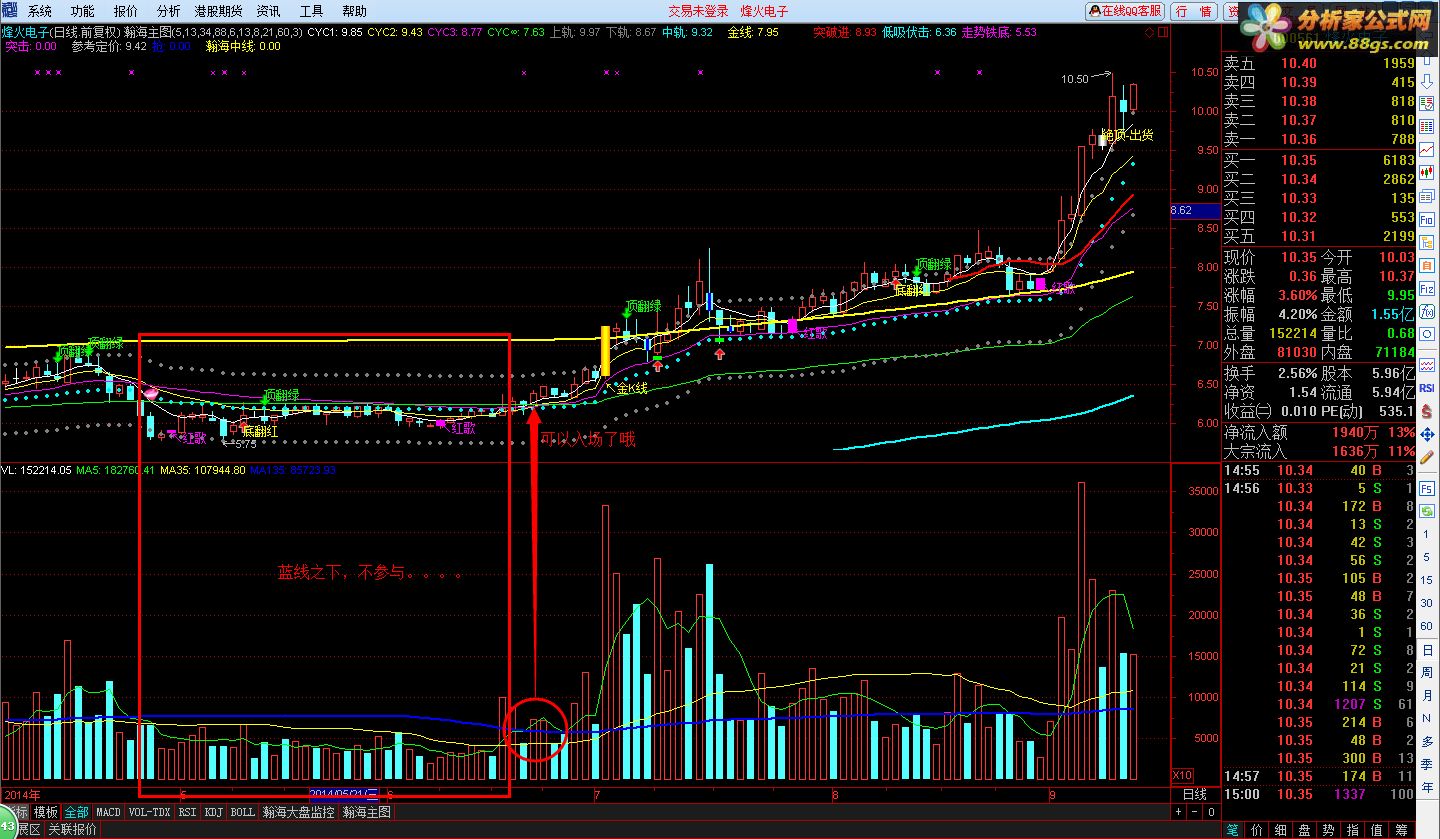1440x839 pixels.
Task: Click the X10 volume scale button
Action: (x=1183, y=776)
